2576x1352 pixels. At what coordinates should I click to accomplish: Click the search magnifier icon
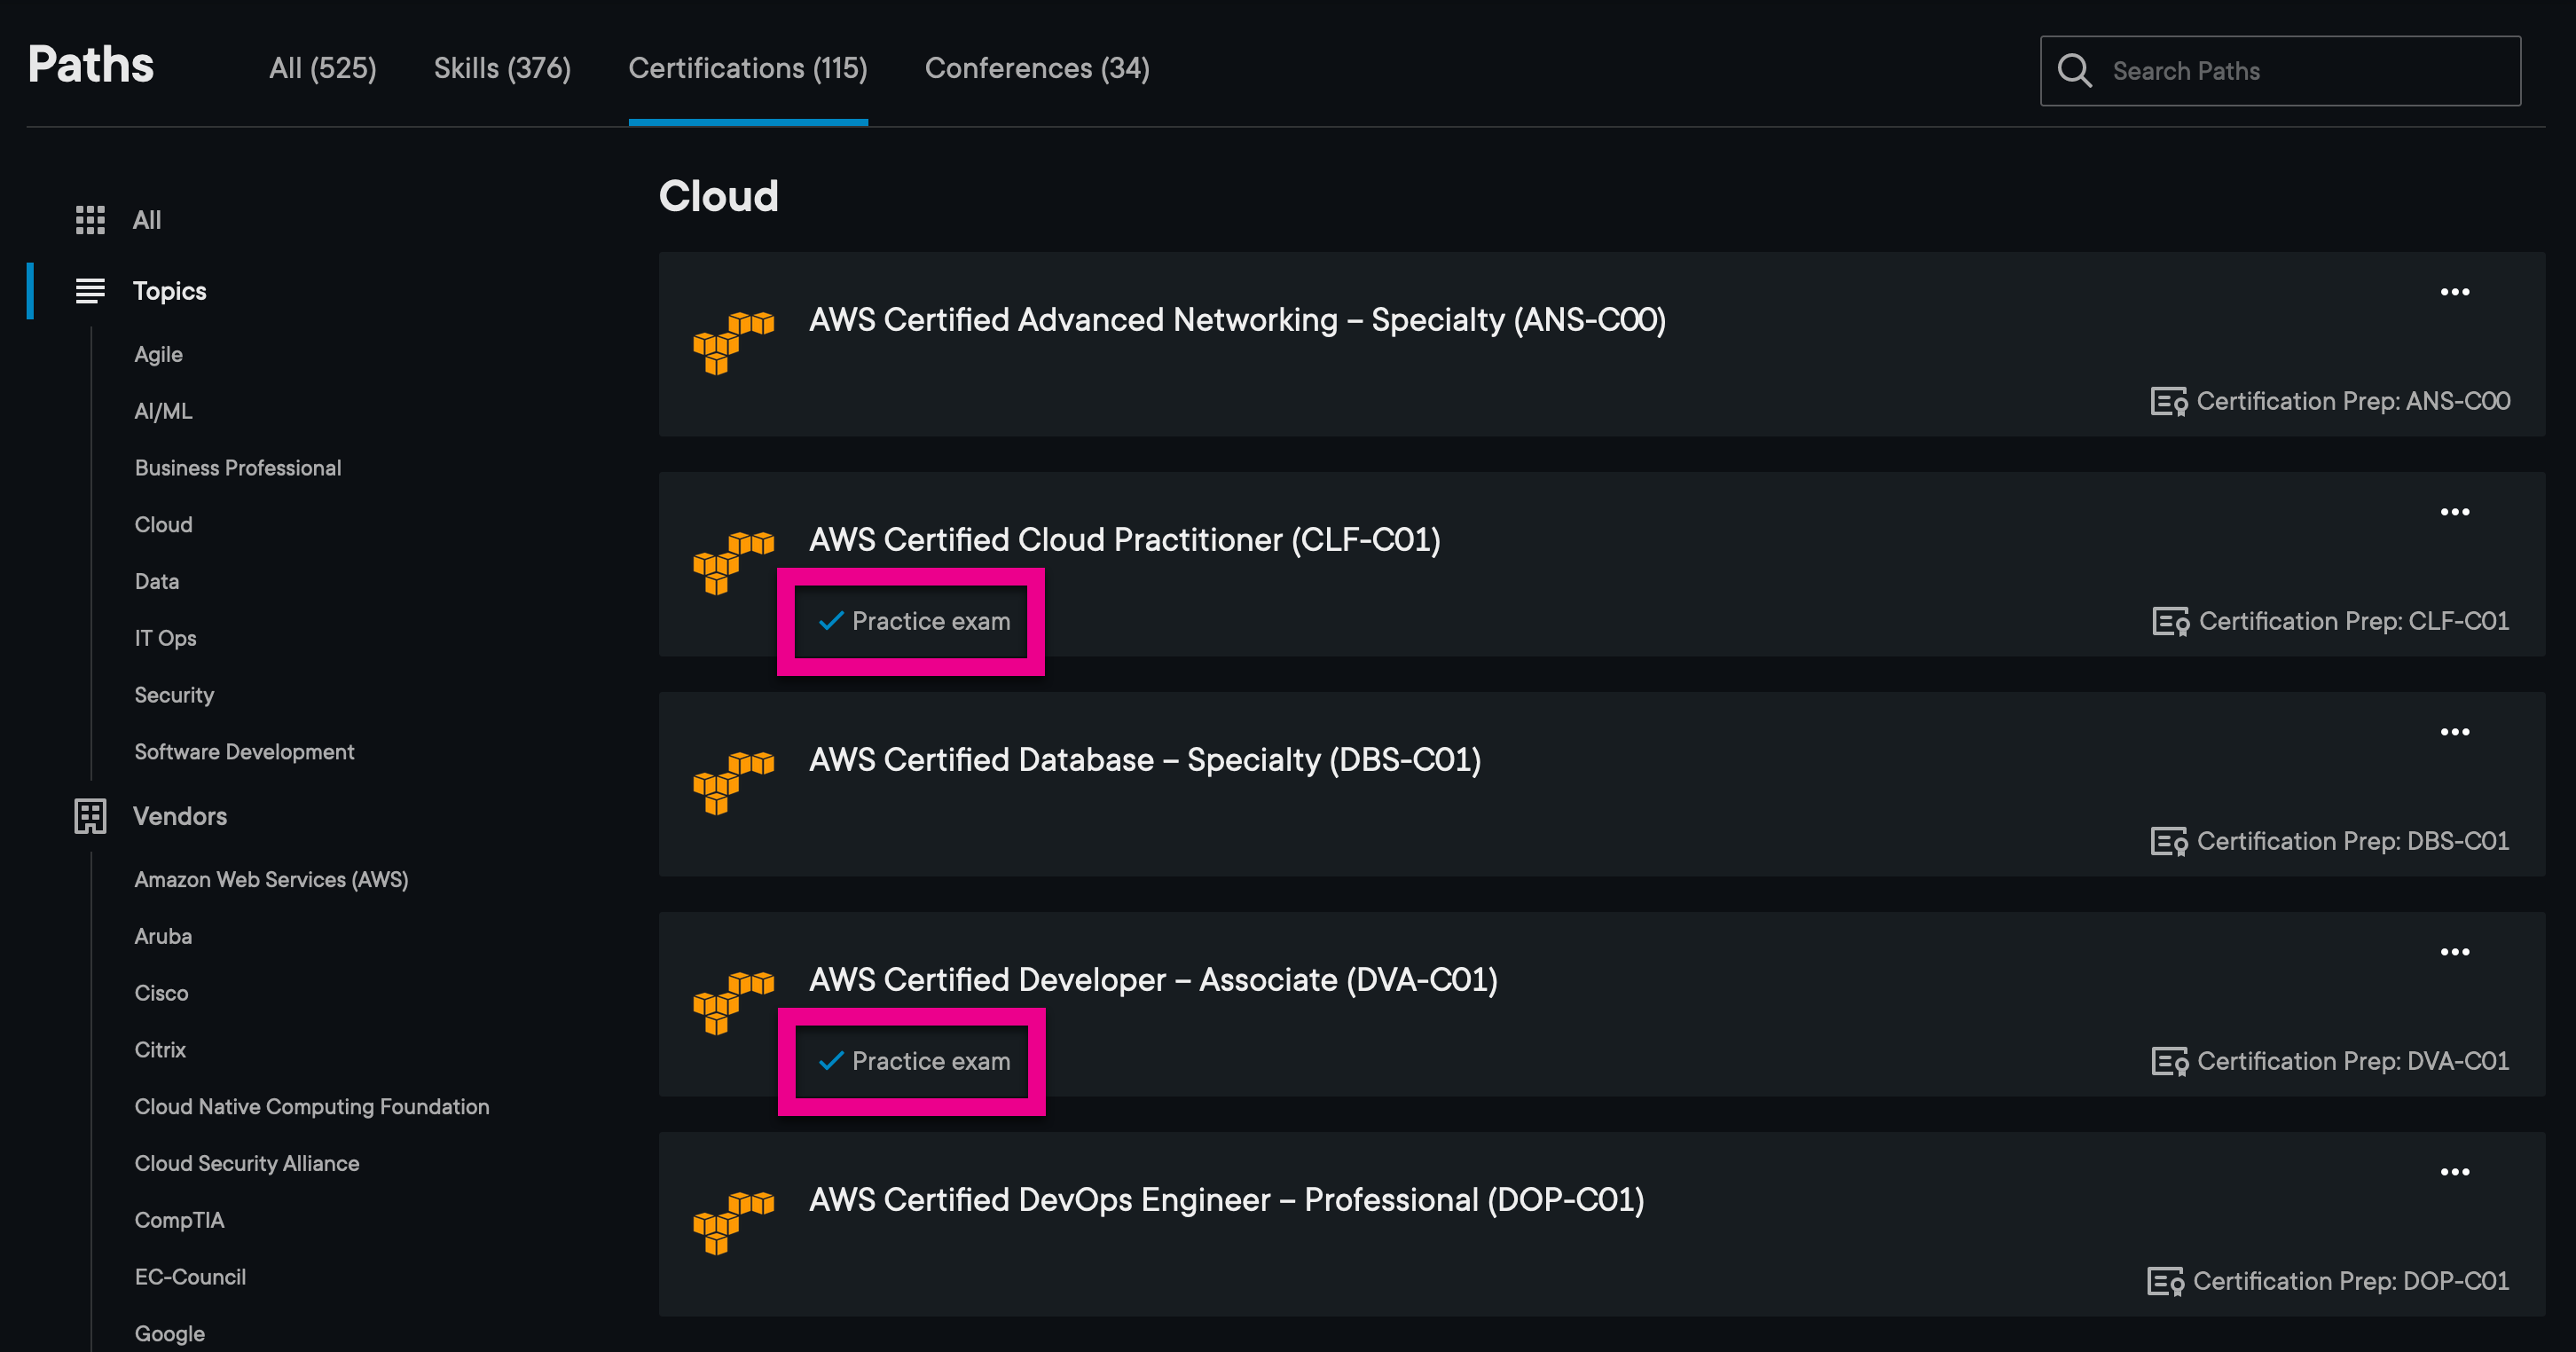pos(2074,71)
